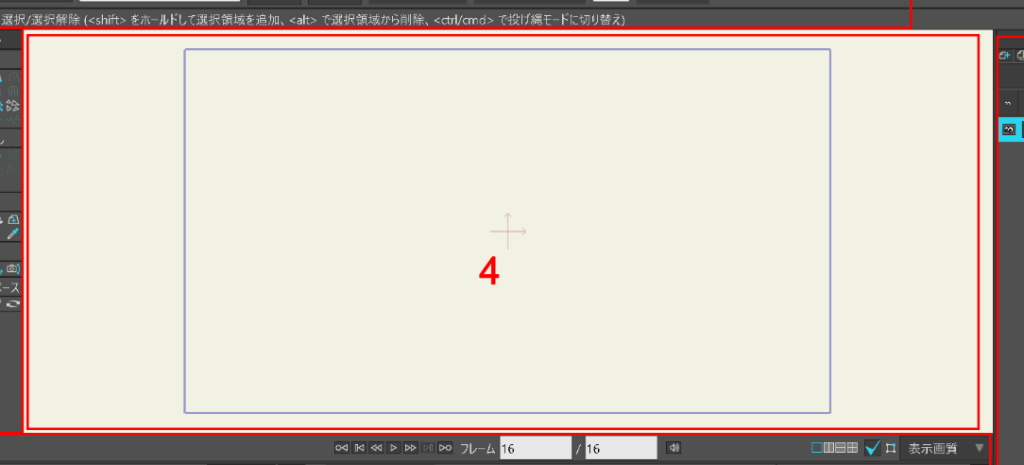The width and height of the screenshot is (1024, 465).
Task: Step forward to the next frame
Action: pos(411,447)
